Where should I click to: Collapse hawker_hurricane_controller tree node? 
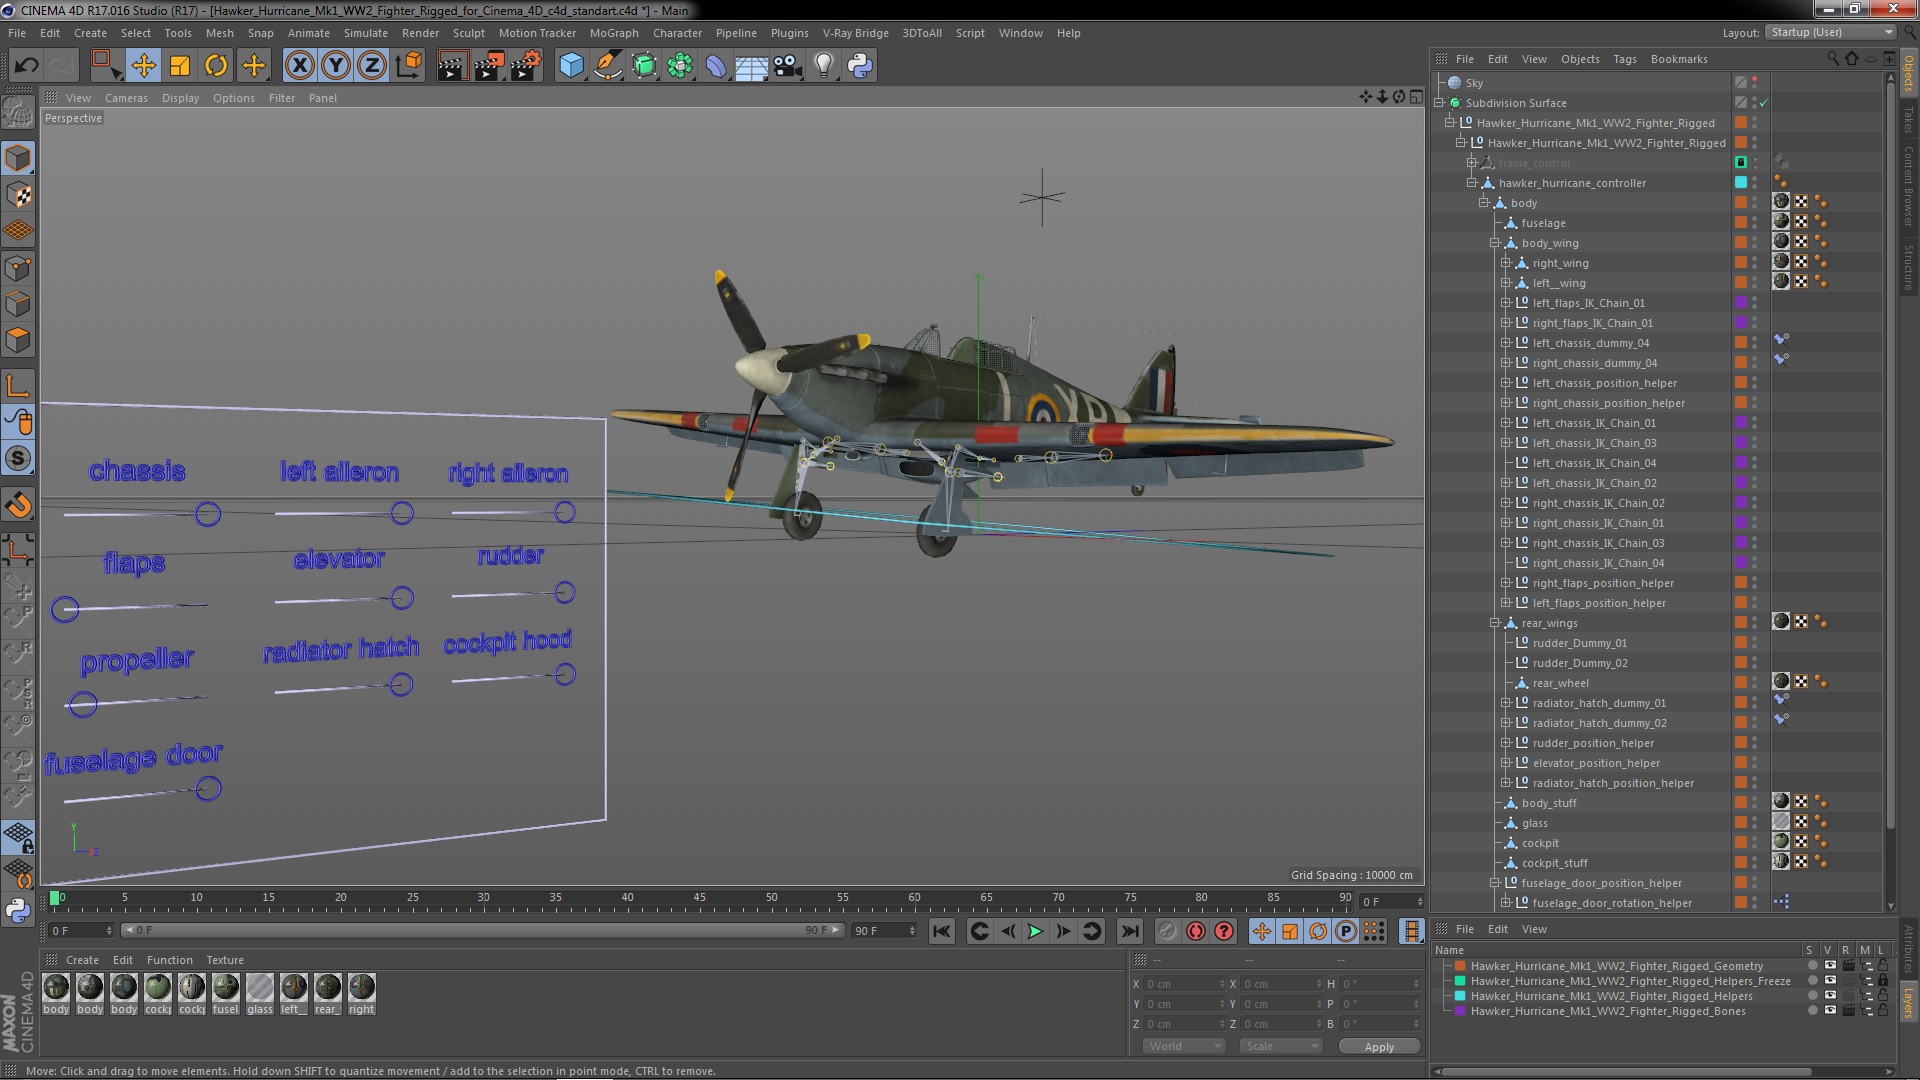1472,183
